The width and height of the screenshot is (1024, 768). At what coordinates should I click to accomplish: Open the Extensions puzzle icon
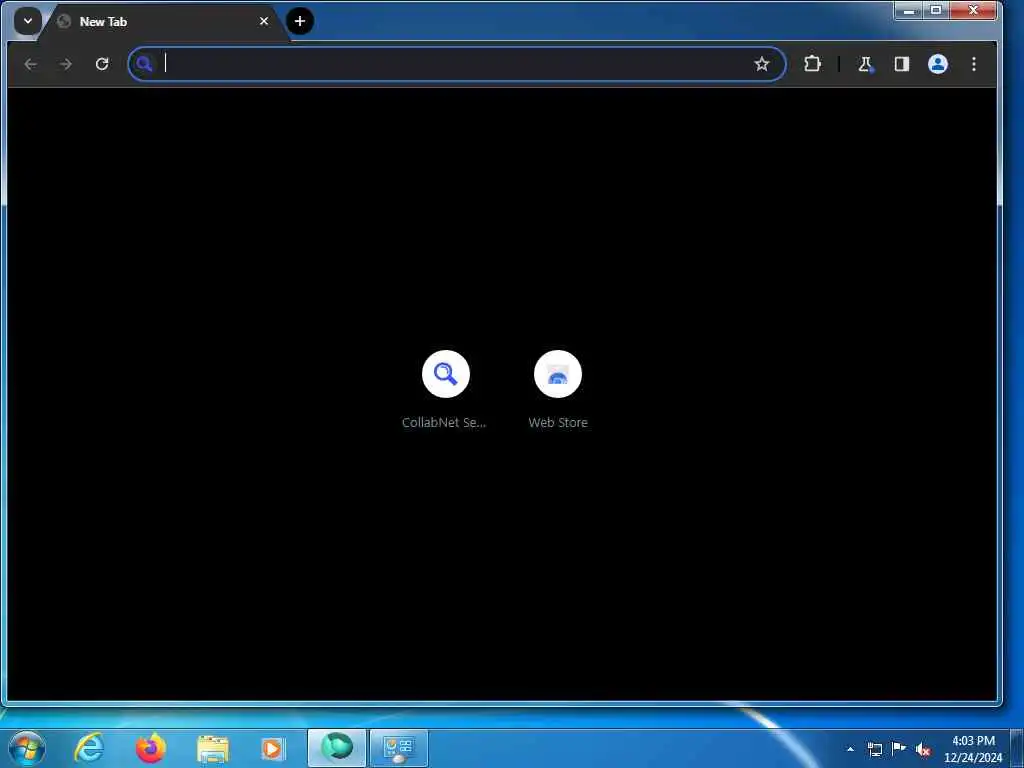click(812, 64)
